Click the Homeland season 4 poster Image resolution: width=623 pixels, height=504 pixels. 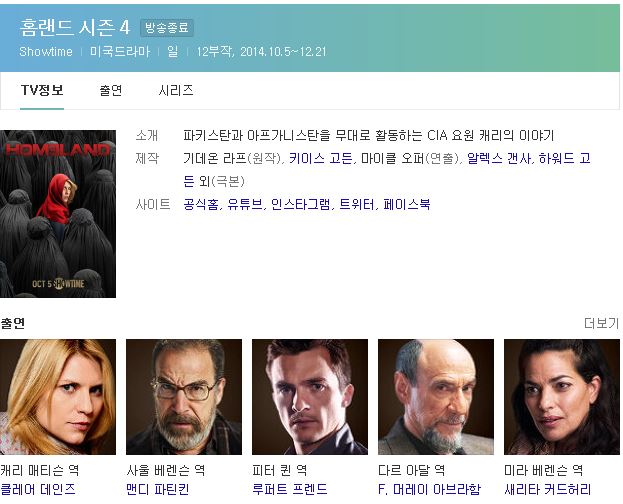pyautogui.click(x=58, y=214)
